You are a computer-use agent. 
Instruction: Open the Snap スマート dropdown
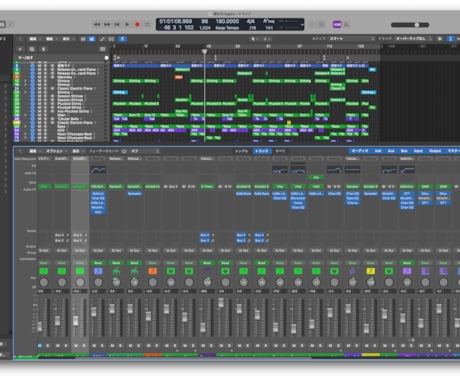[352, 39]
